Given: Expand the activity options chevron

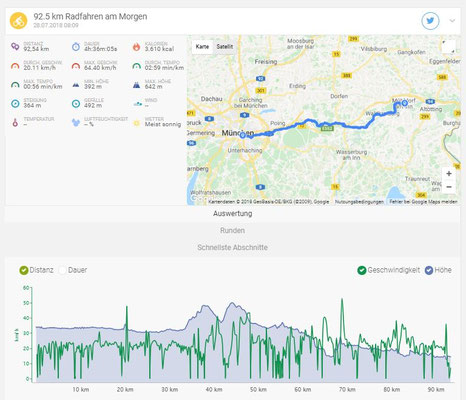Looking at the screenshot, I should [x=452, y=21].
